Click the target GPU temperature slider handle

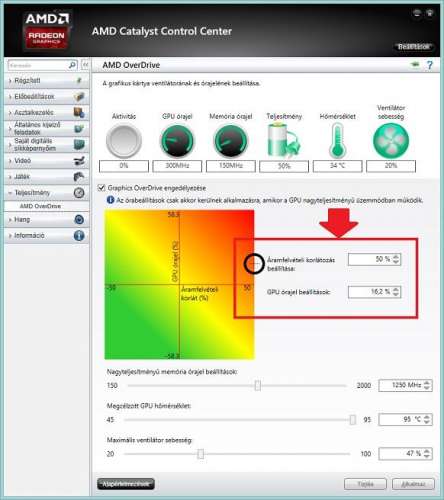(352, 419)
